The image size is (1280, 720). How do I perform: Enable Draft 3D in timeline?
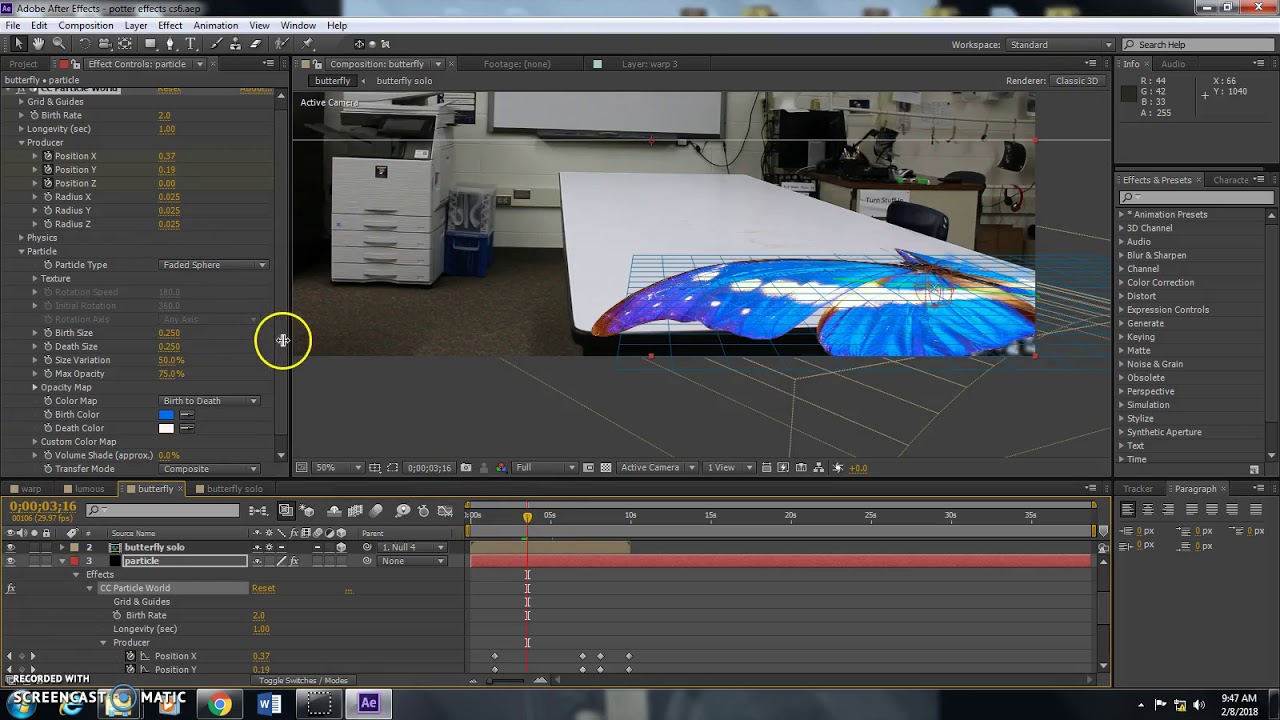tap(307, 510)
